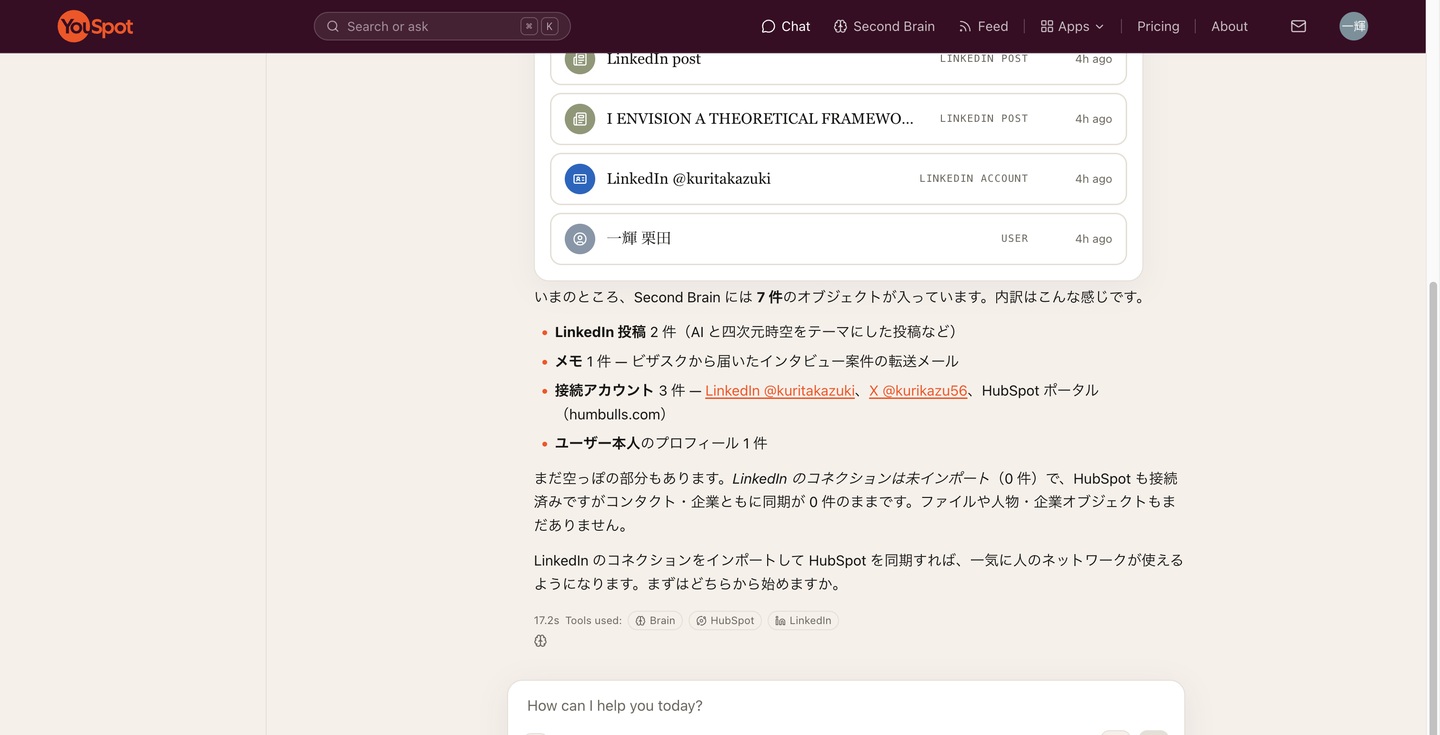Image resolution: width=1440 pixels, height=735 pixels.
Task: Open the 'I ENVISION A THEORETICAL FRAMEWO...' card
Action: (x=838, y=119)
